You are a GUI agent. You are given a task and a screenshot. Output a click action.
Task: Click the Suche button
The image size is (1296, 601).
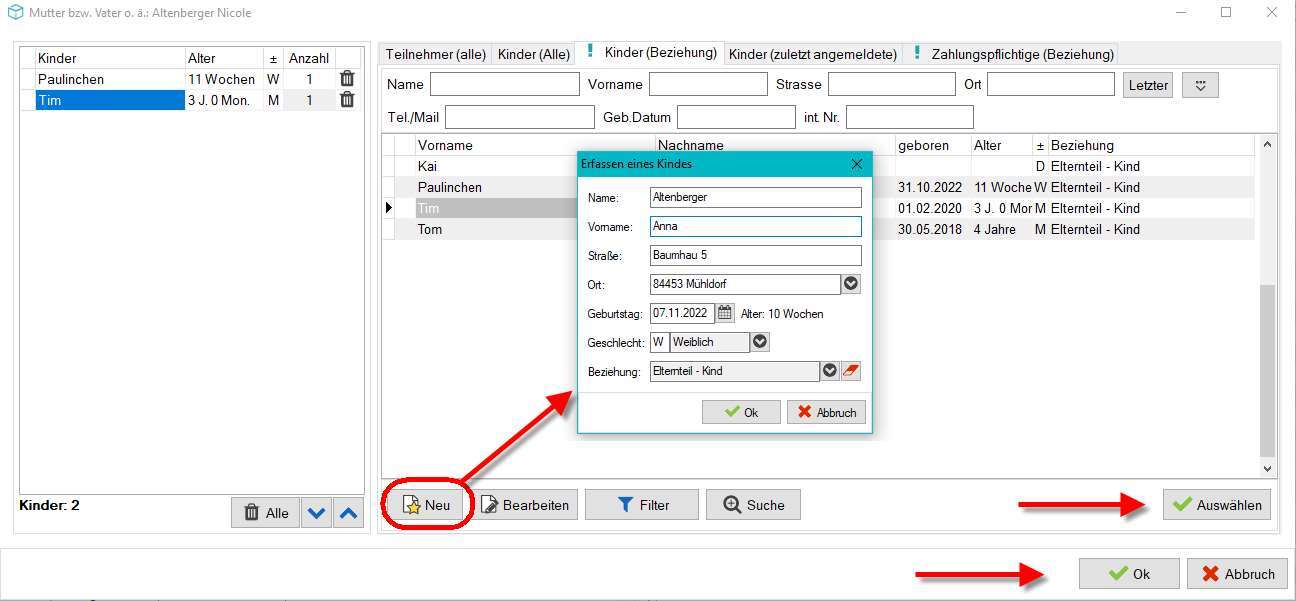tap(753, 505)
